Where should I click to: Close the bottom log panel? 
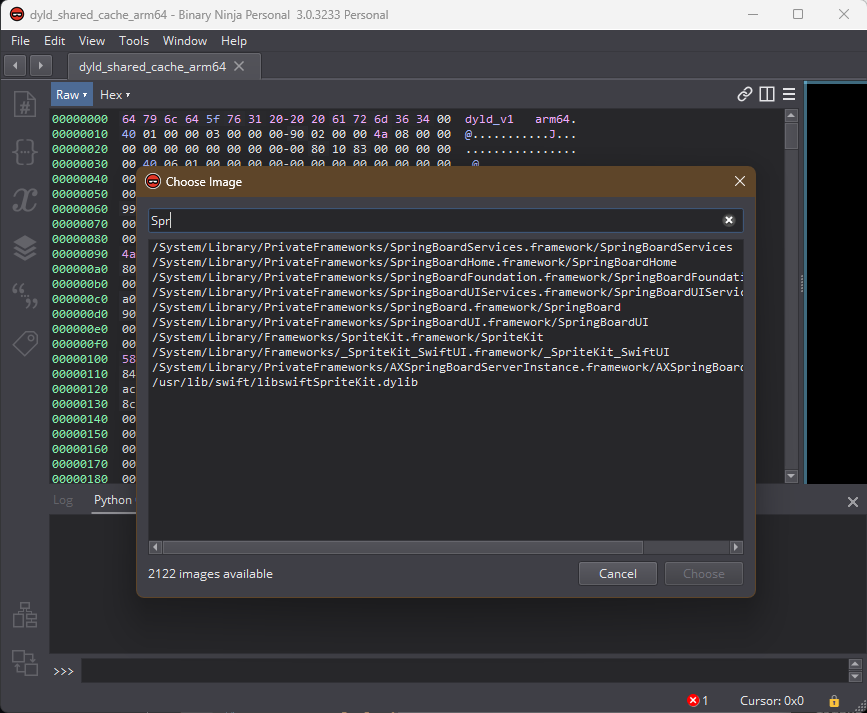coord(853,502)
